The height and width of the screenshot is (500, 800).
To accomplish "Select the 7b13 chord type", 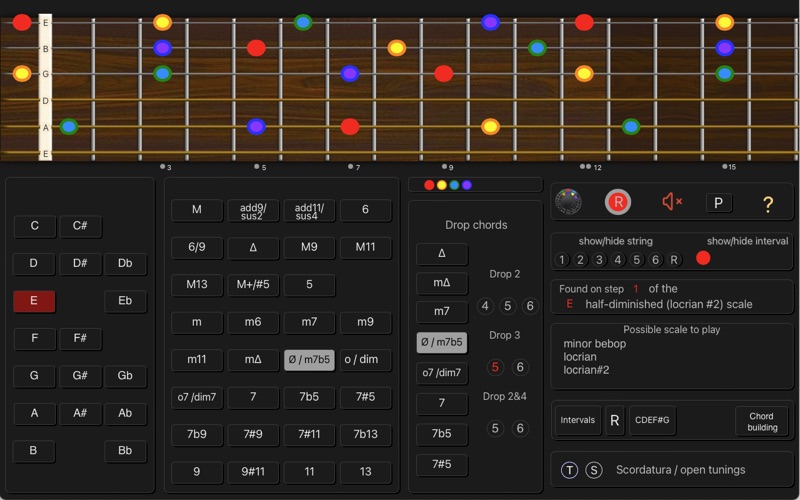I will point(365,434).
